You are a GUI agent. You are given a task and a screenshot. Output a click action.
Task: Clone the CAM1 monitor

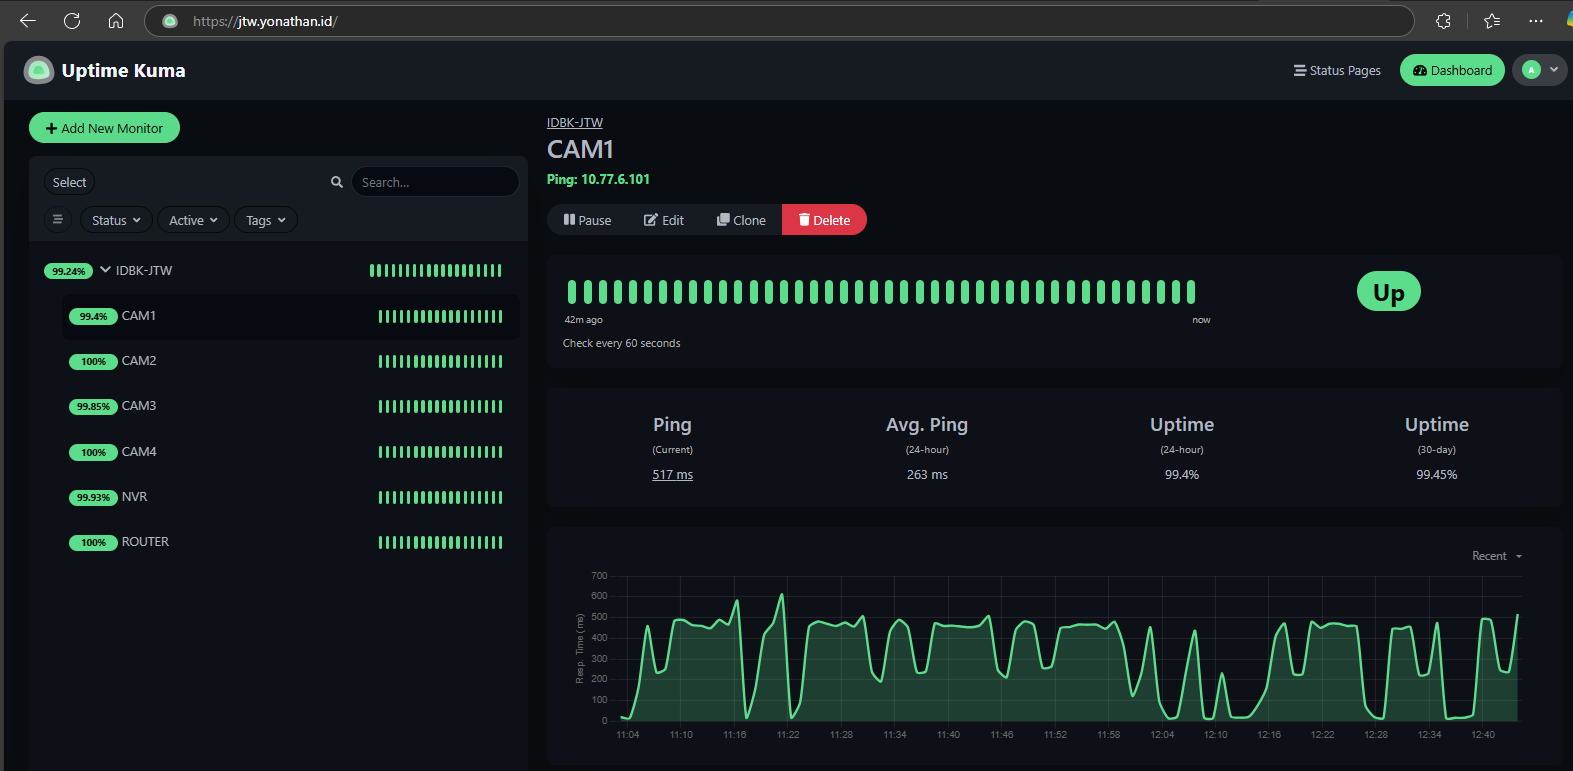point(741,220)
